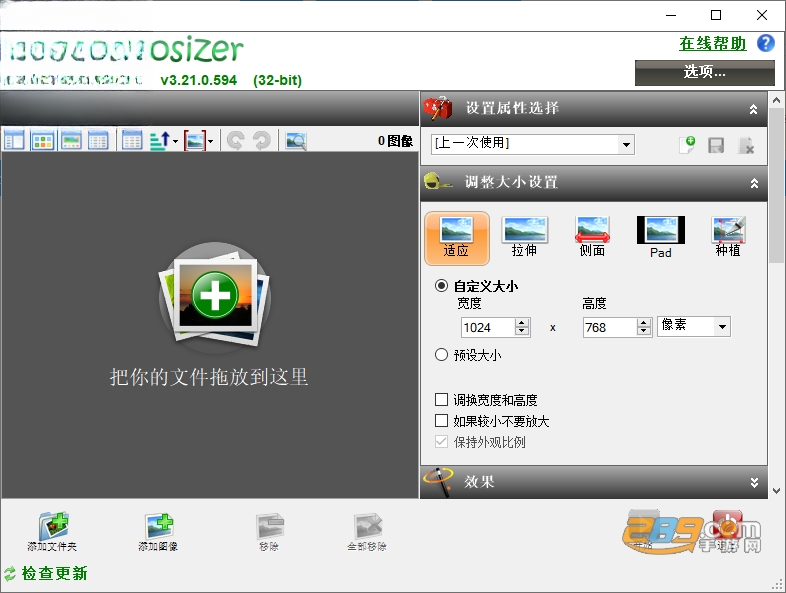This screenshot has width=786, height=593.
Task: Enable the 调换宽度和高度 checkbox
Action: (441, 400)
